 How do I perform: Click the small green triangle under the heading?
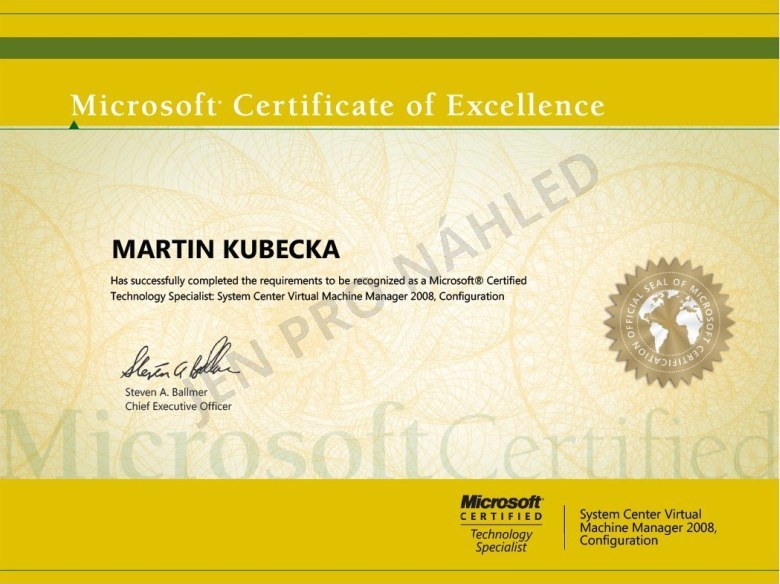coord(74,125)
